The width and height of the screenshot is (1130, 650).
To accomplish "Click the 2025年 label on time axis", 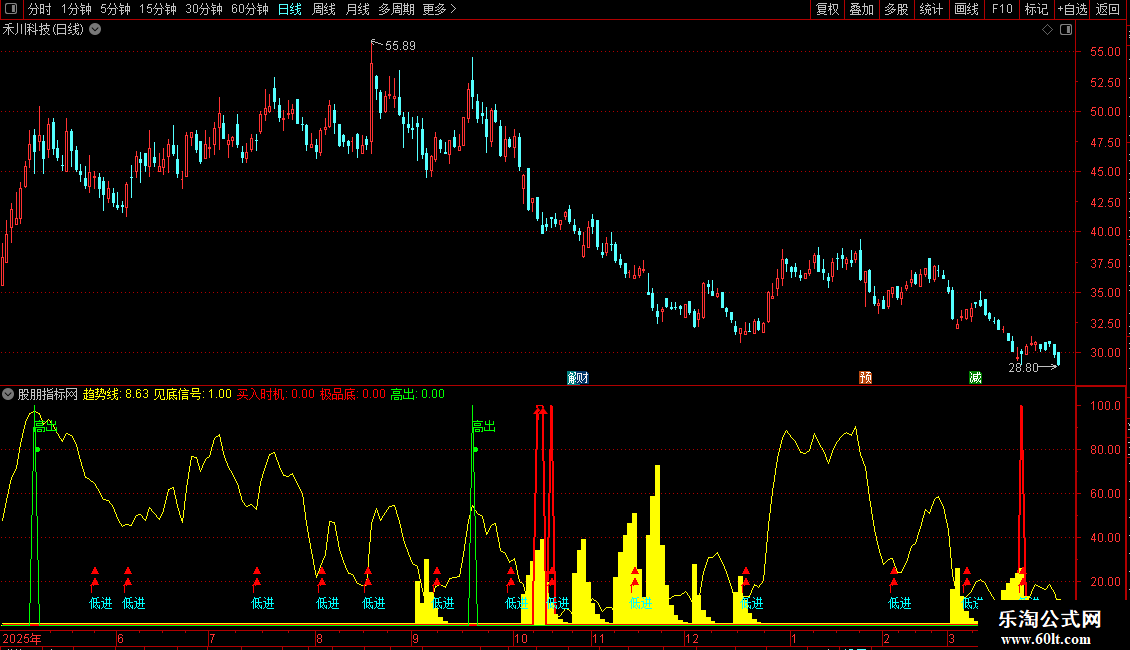I will tap(22, 638).
